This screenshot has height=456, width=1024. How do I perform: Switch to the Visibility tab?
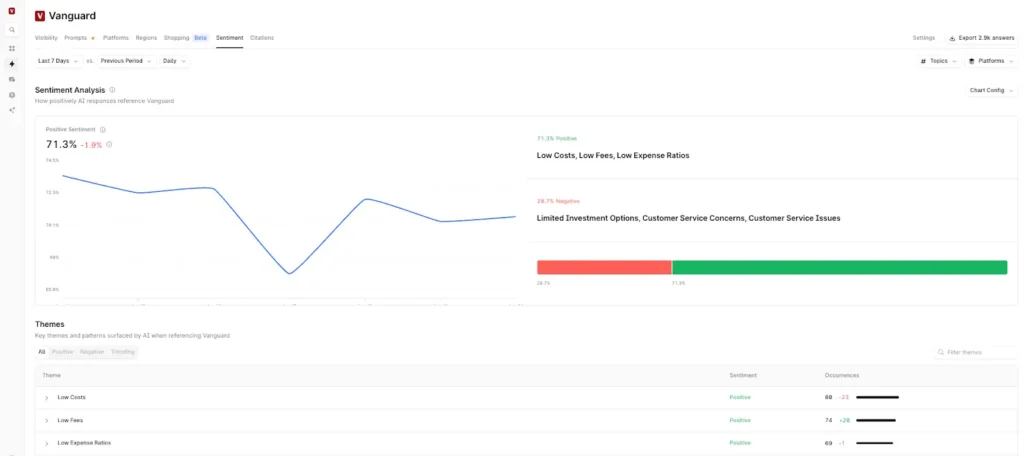click(x=46, y=38)
